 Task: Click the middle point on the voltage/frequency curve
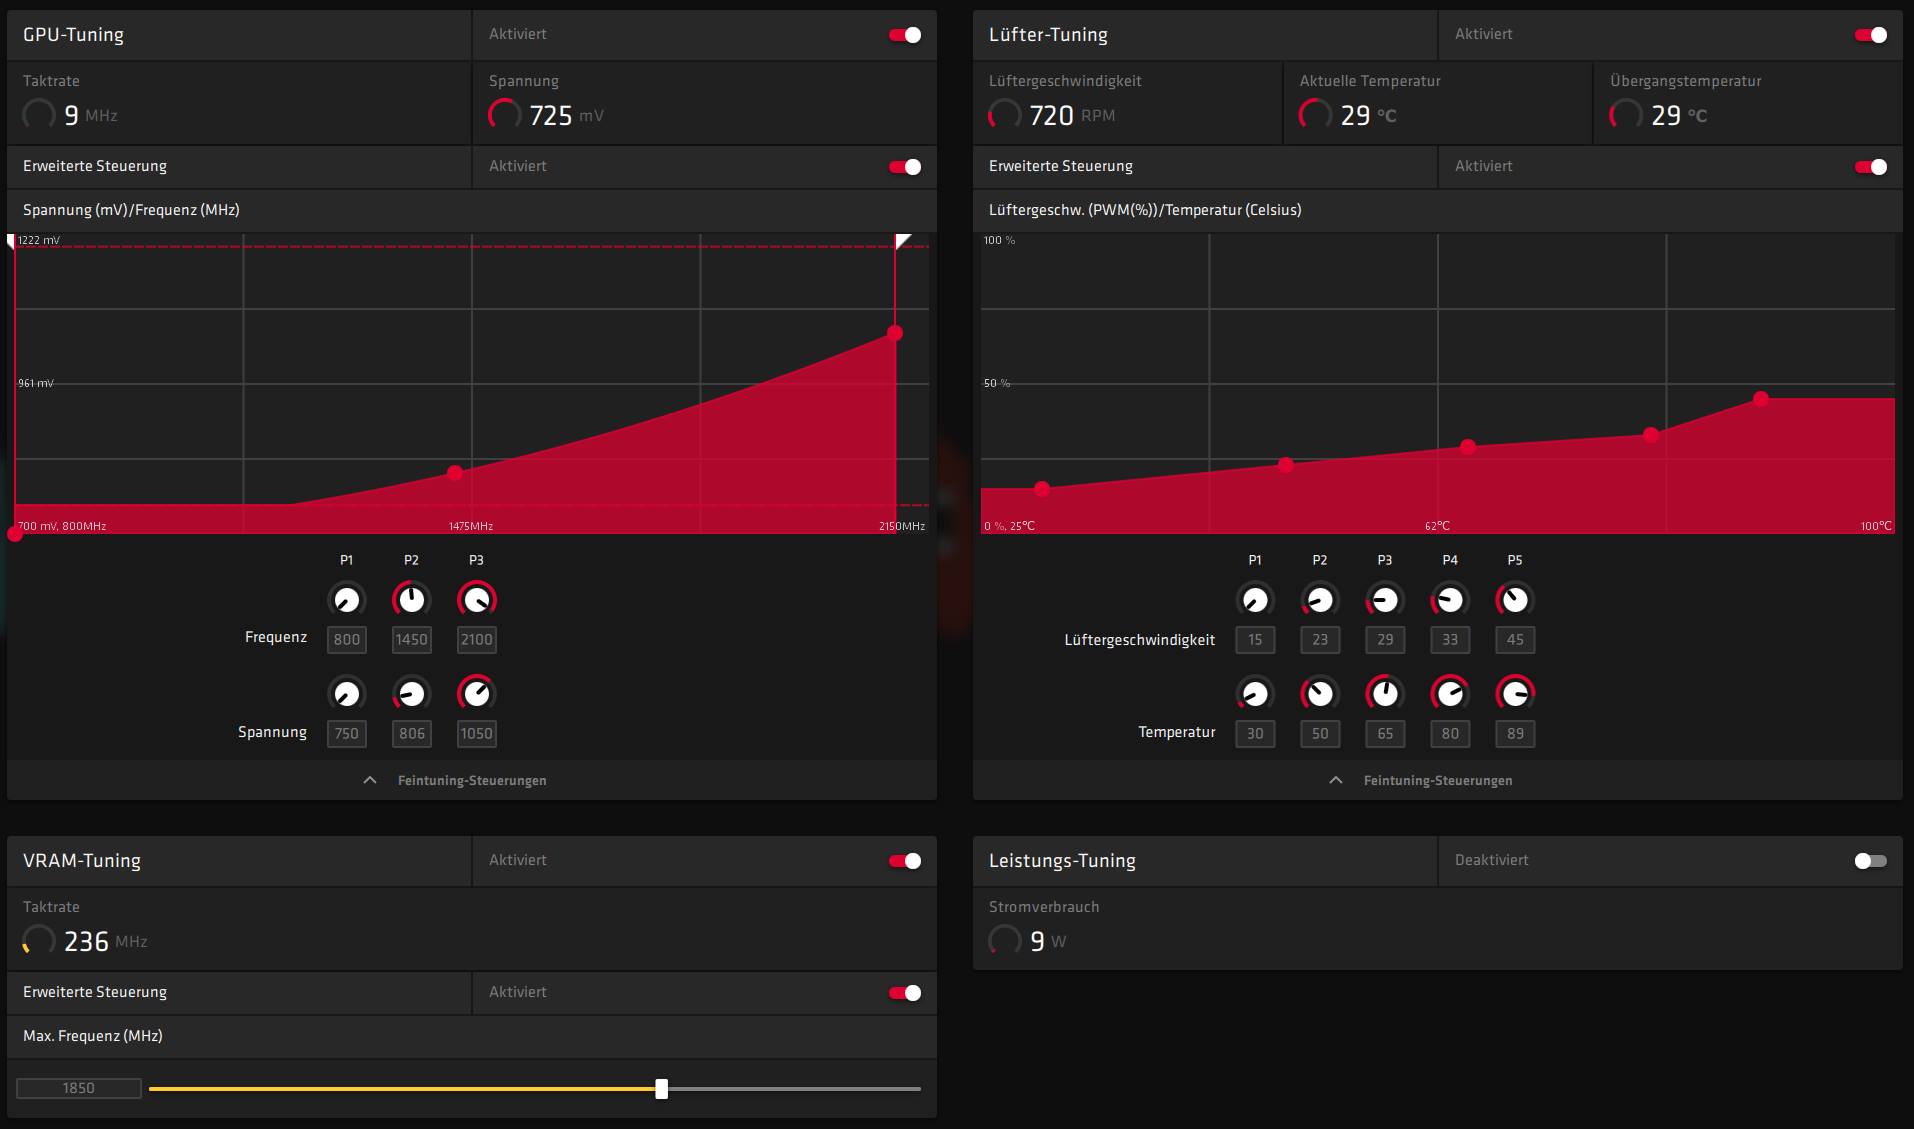[x=455, y=473]
